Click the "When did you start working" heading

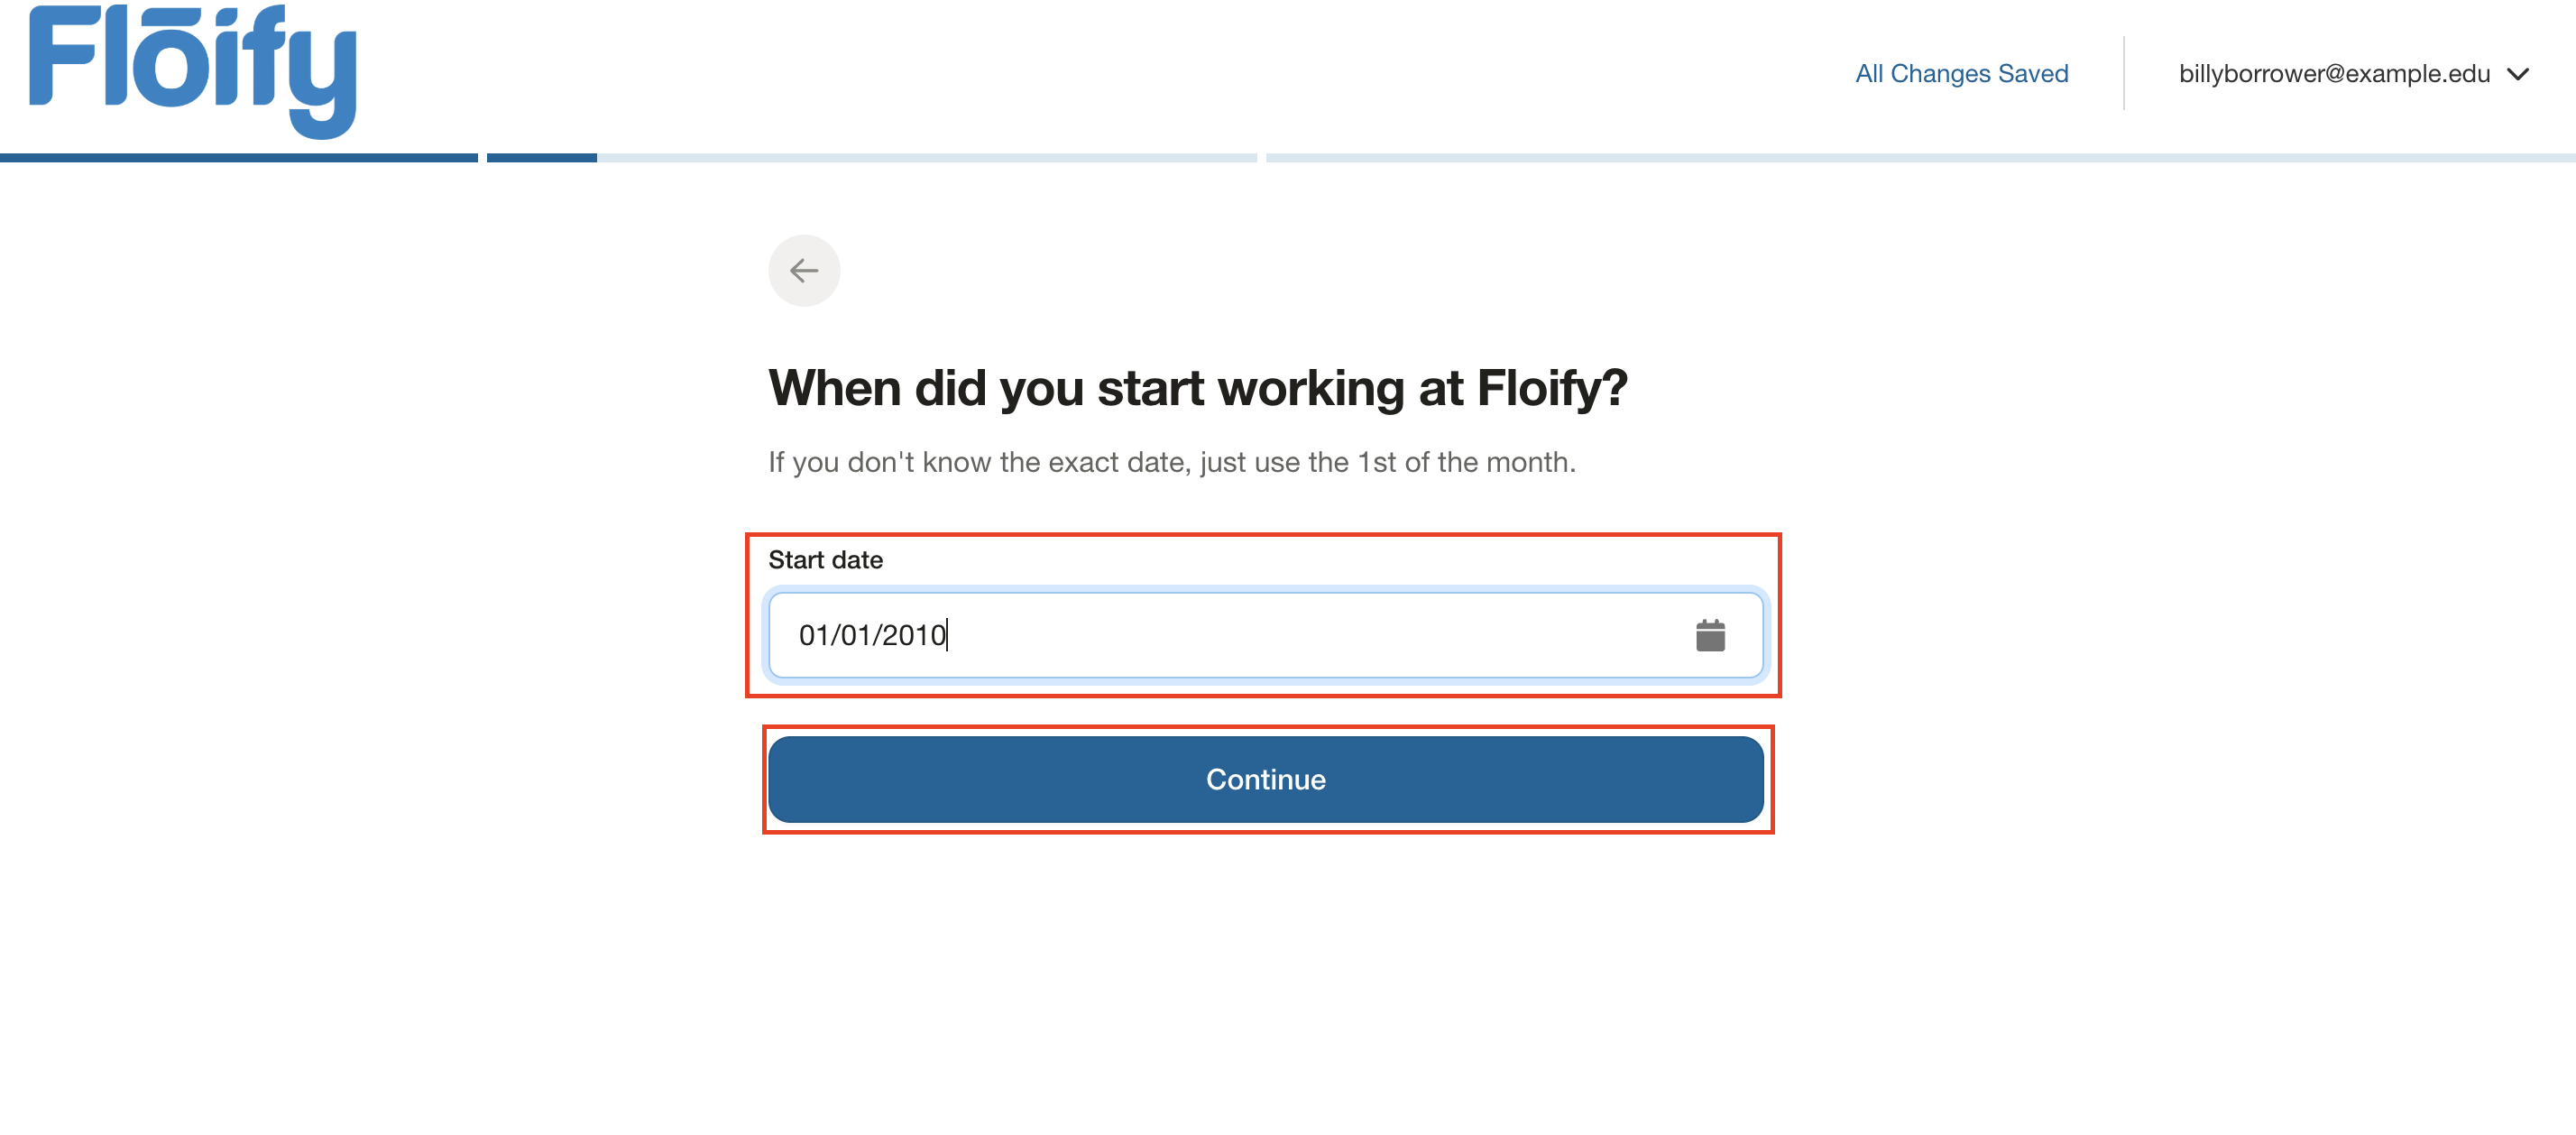[1197, 388]
